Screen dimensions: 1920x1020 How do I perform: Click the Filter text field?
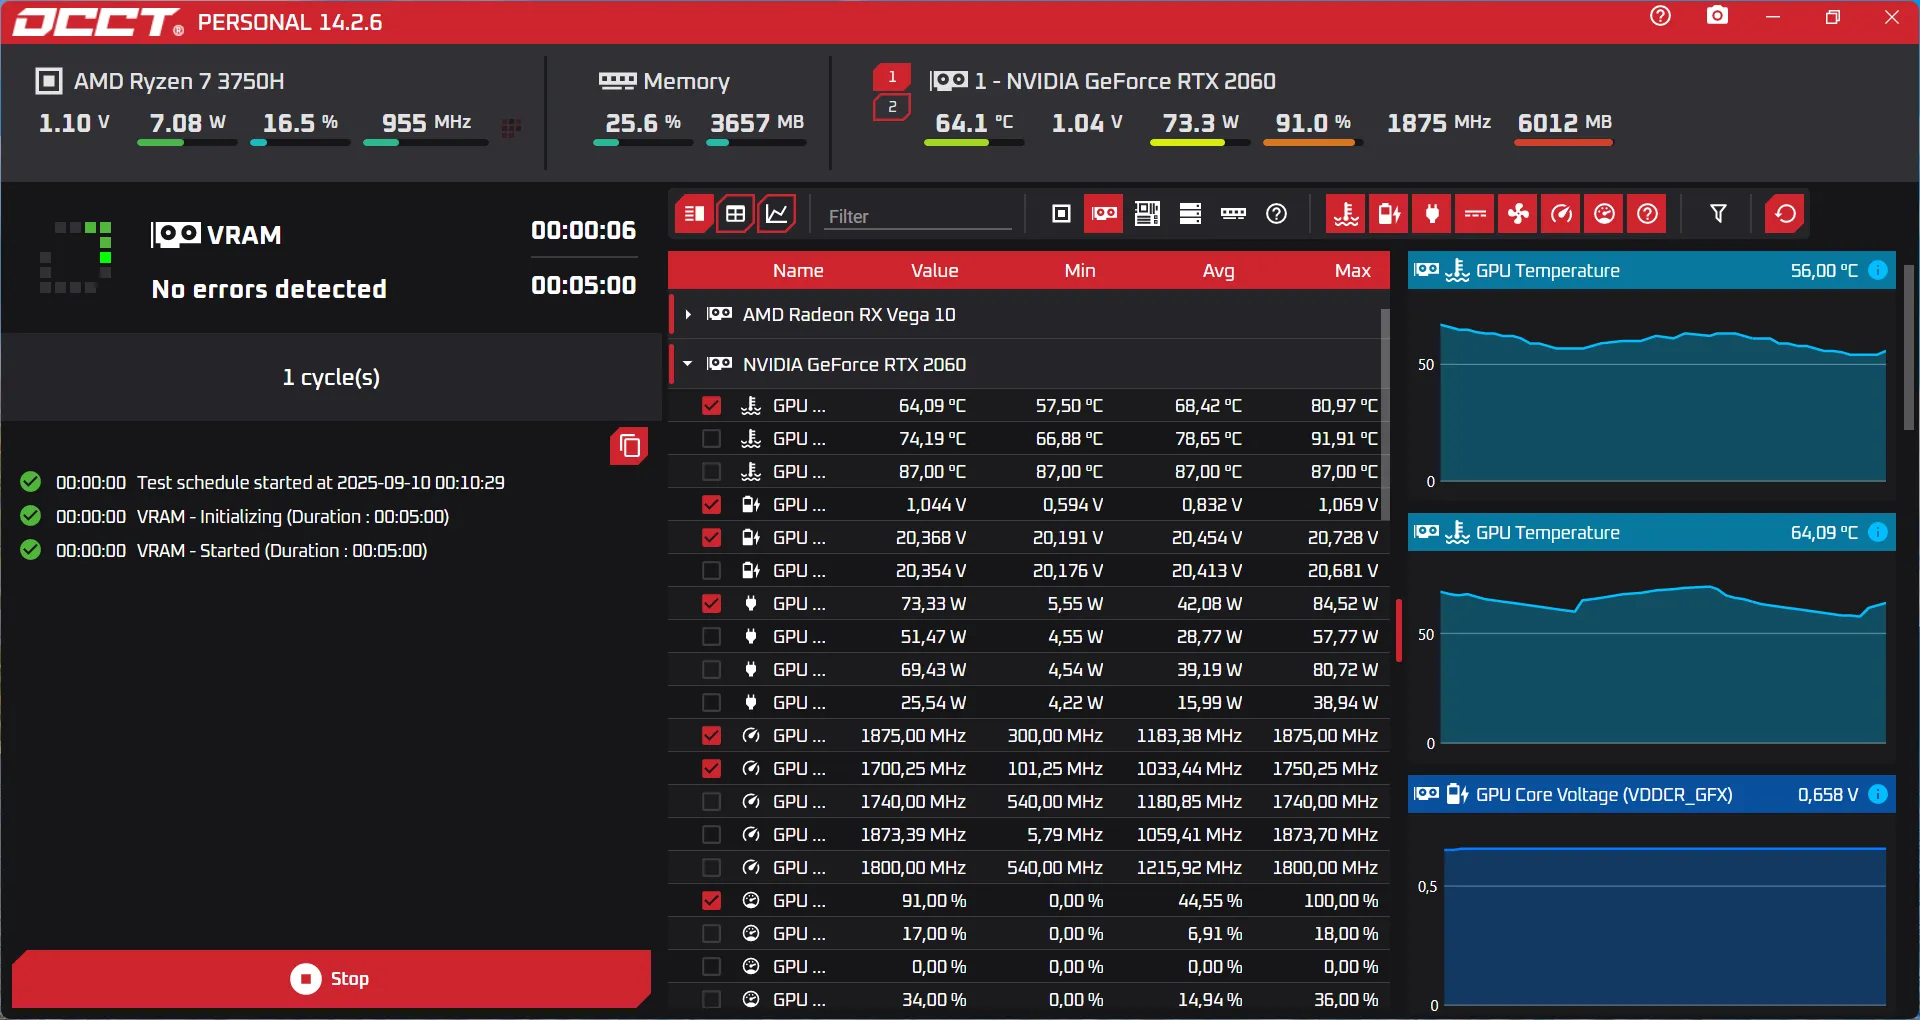pyautogui.click(x=917, y=216)
